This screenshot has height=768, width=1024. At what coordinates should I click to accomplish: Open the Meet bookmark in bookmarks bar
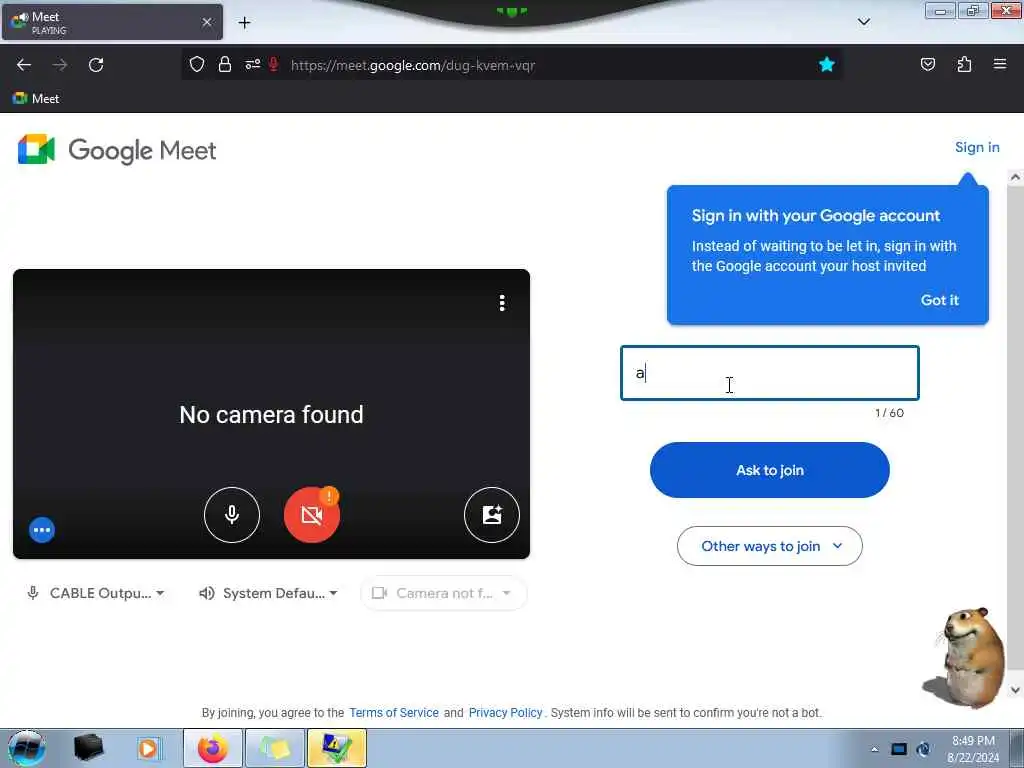[36, 99]
